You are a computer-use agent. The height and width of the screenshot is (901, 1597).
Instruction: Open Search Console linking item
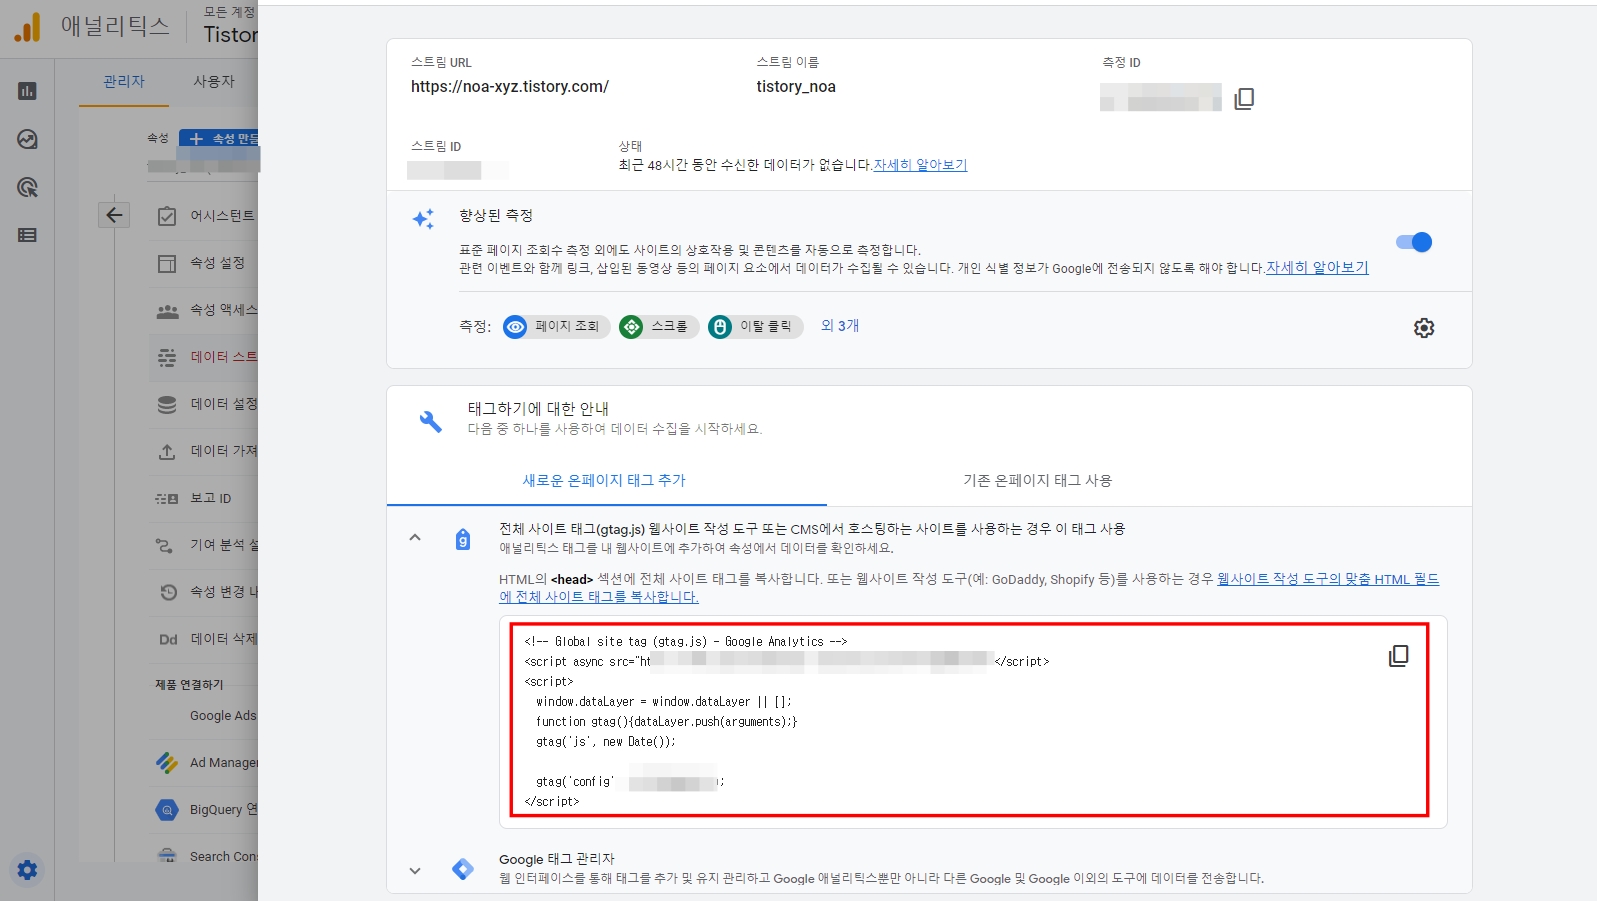pyautogui.click(x=204, y=857)
